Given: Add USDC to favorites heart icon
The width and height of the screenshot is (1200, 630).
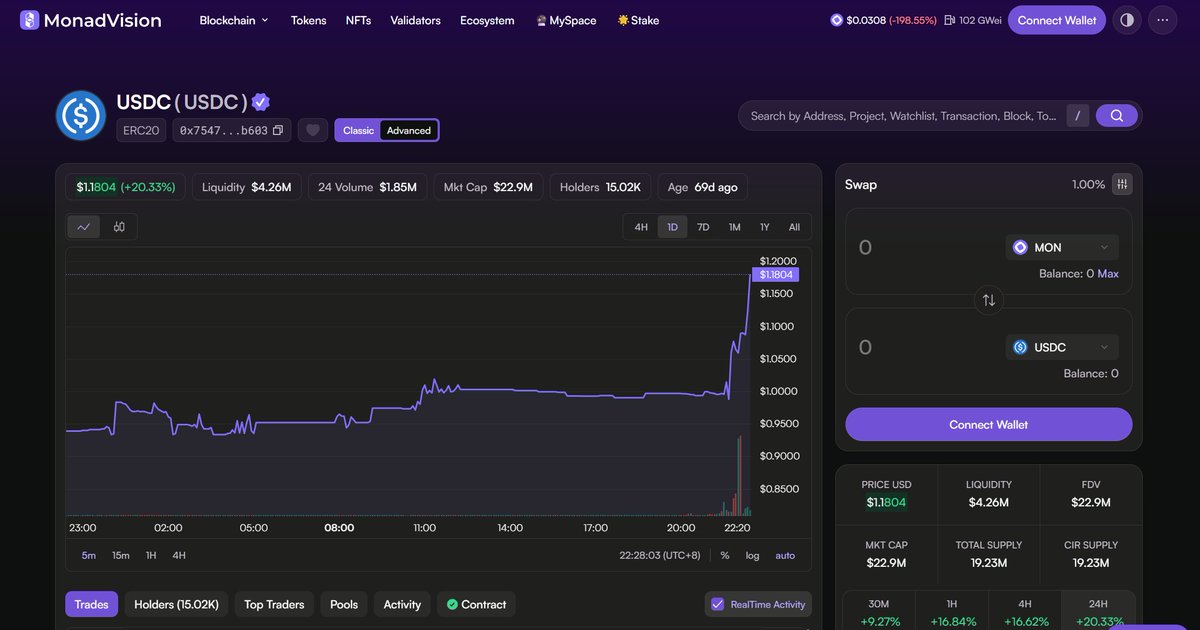Looking at the screenshot, I should pos(313,130).
